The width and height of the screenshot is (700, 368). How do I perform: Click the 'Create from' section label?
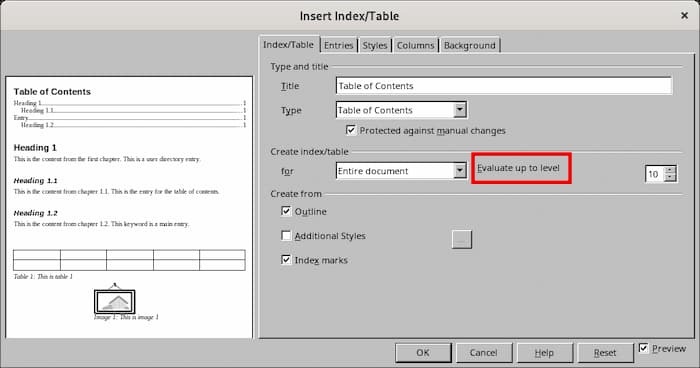pyautogui.click(x=296, y=194)
